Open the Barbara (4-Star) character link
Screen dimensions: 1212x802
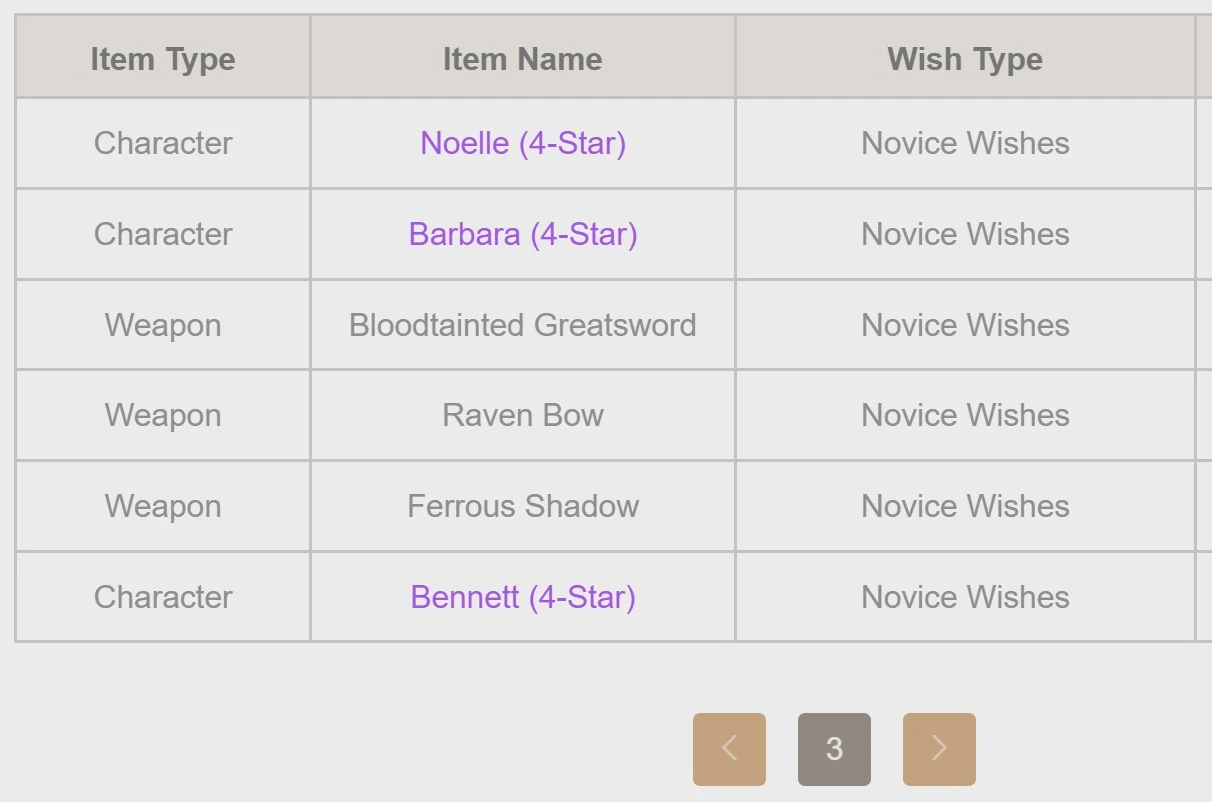click(522, 234)
